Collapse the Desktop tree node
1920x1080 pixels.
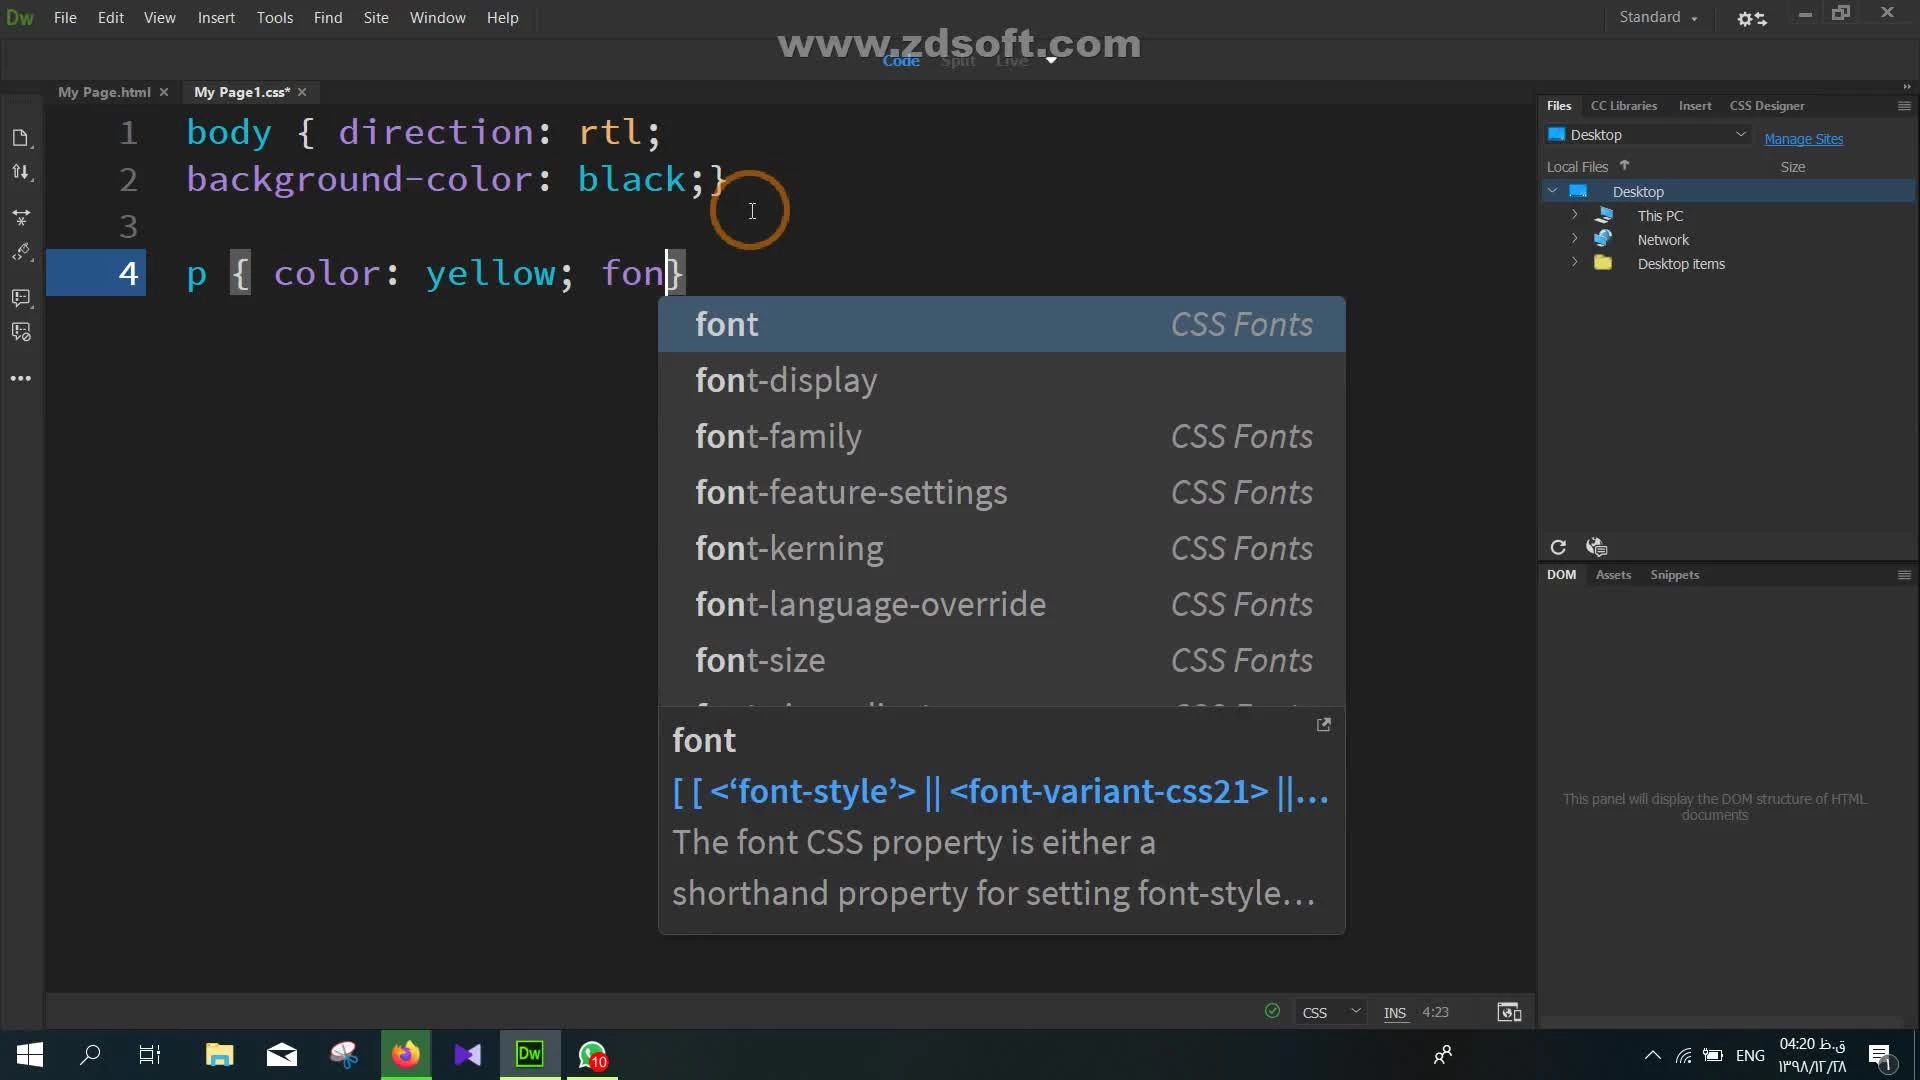1553,191
